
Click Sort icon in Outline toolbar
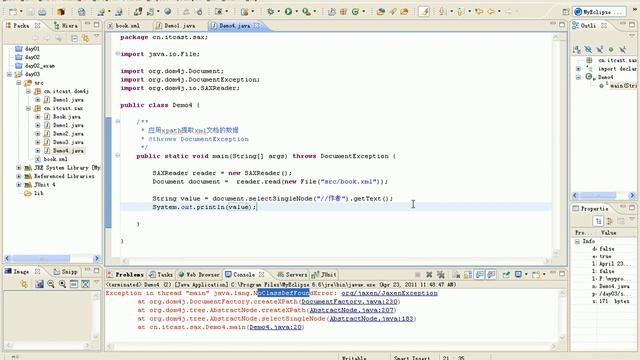pyautogui.click(x=577, y=49)
